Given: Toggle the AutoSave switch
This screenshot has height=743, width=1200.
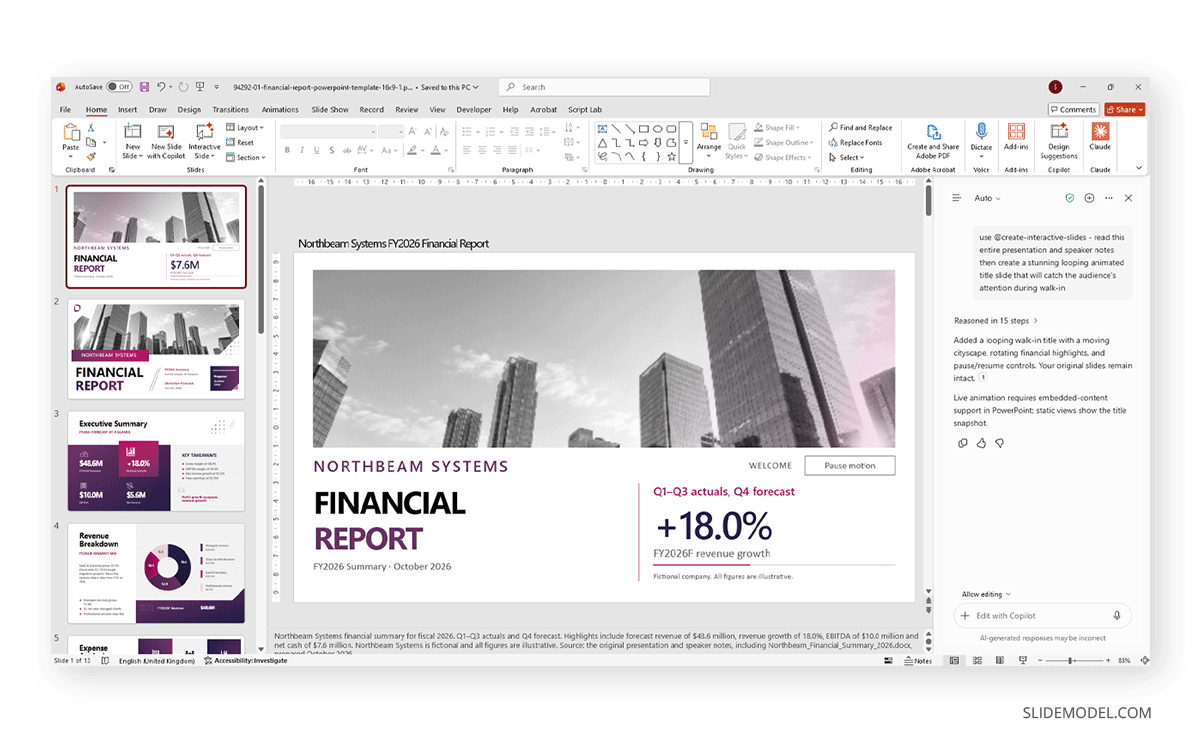Looking at the screenshot, I should tap(119, 87).
